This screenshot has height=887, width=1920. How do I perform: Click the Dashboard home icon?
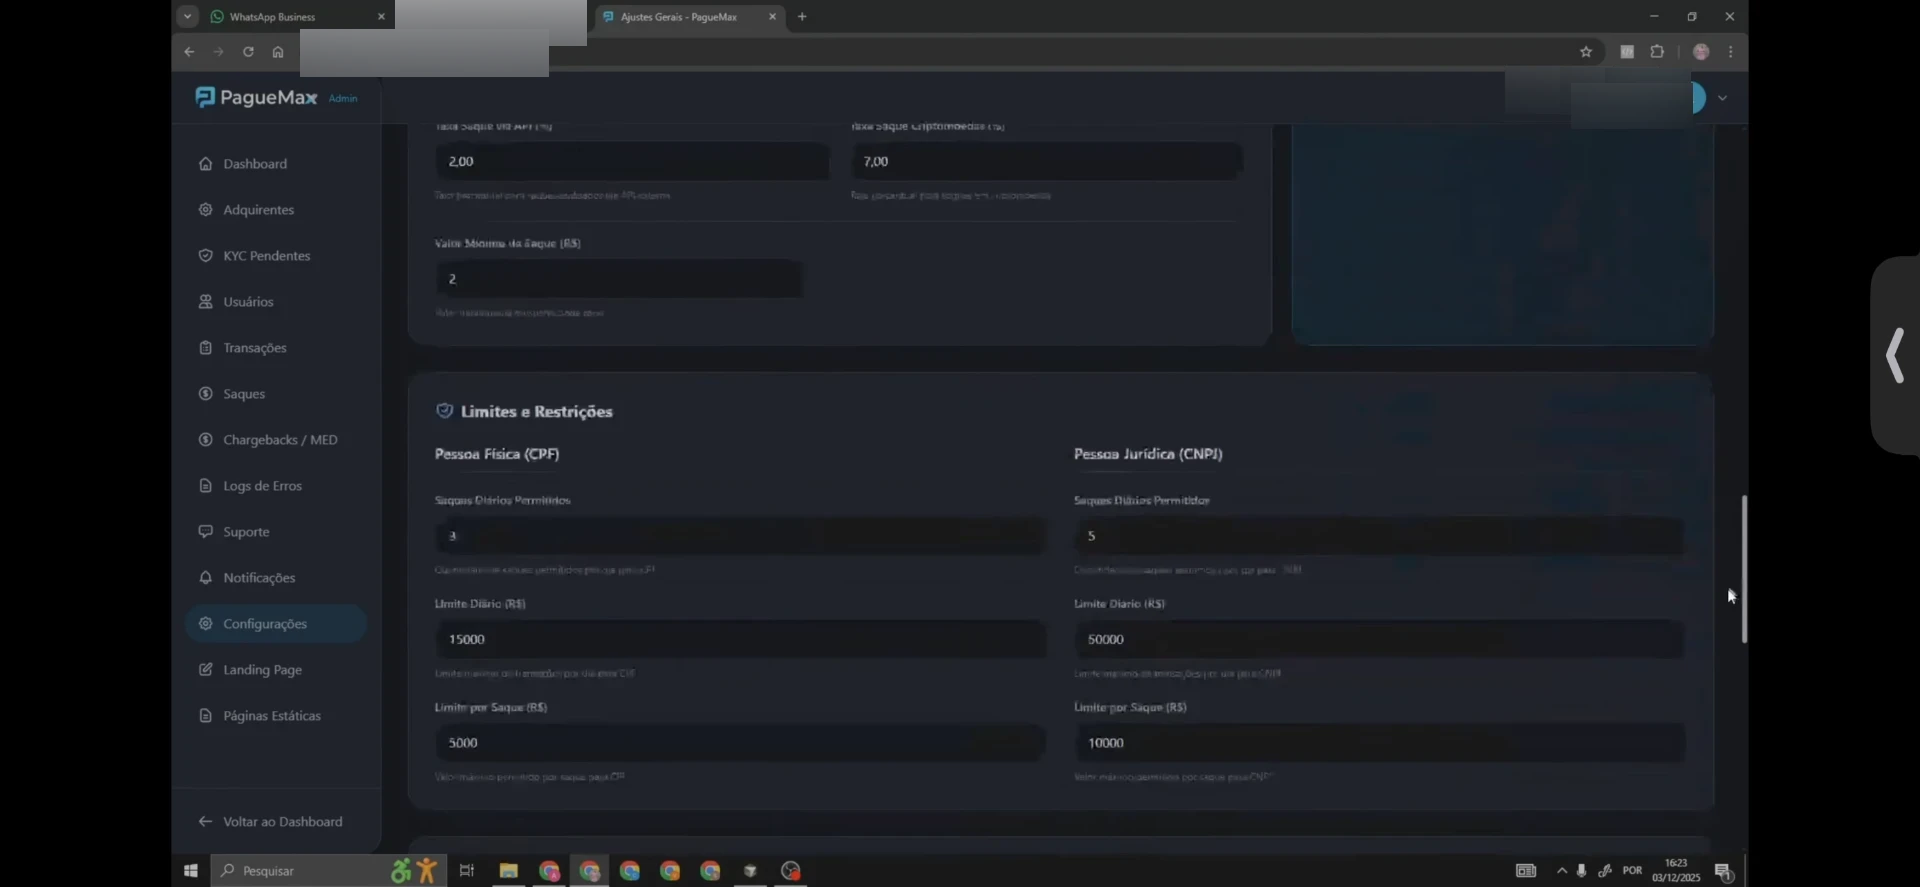tap(205, 164)
